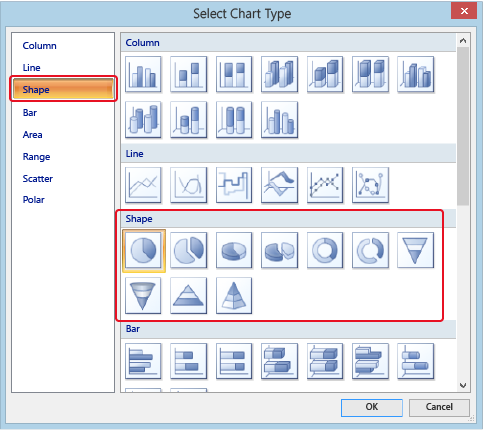Select the basic Bar chart icon
The width and height of the screenshot is (483, 430).
click(x=143, y=361)
